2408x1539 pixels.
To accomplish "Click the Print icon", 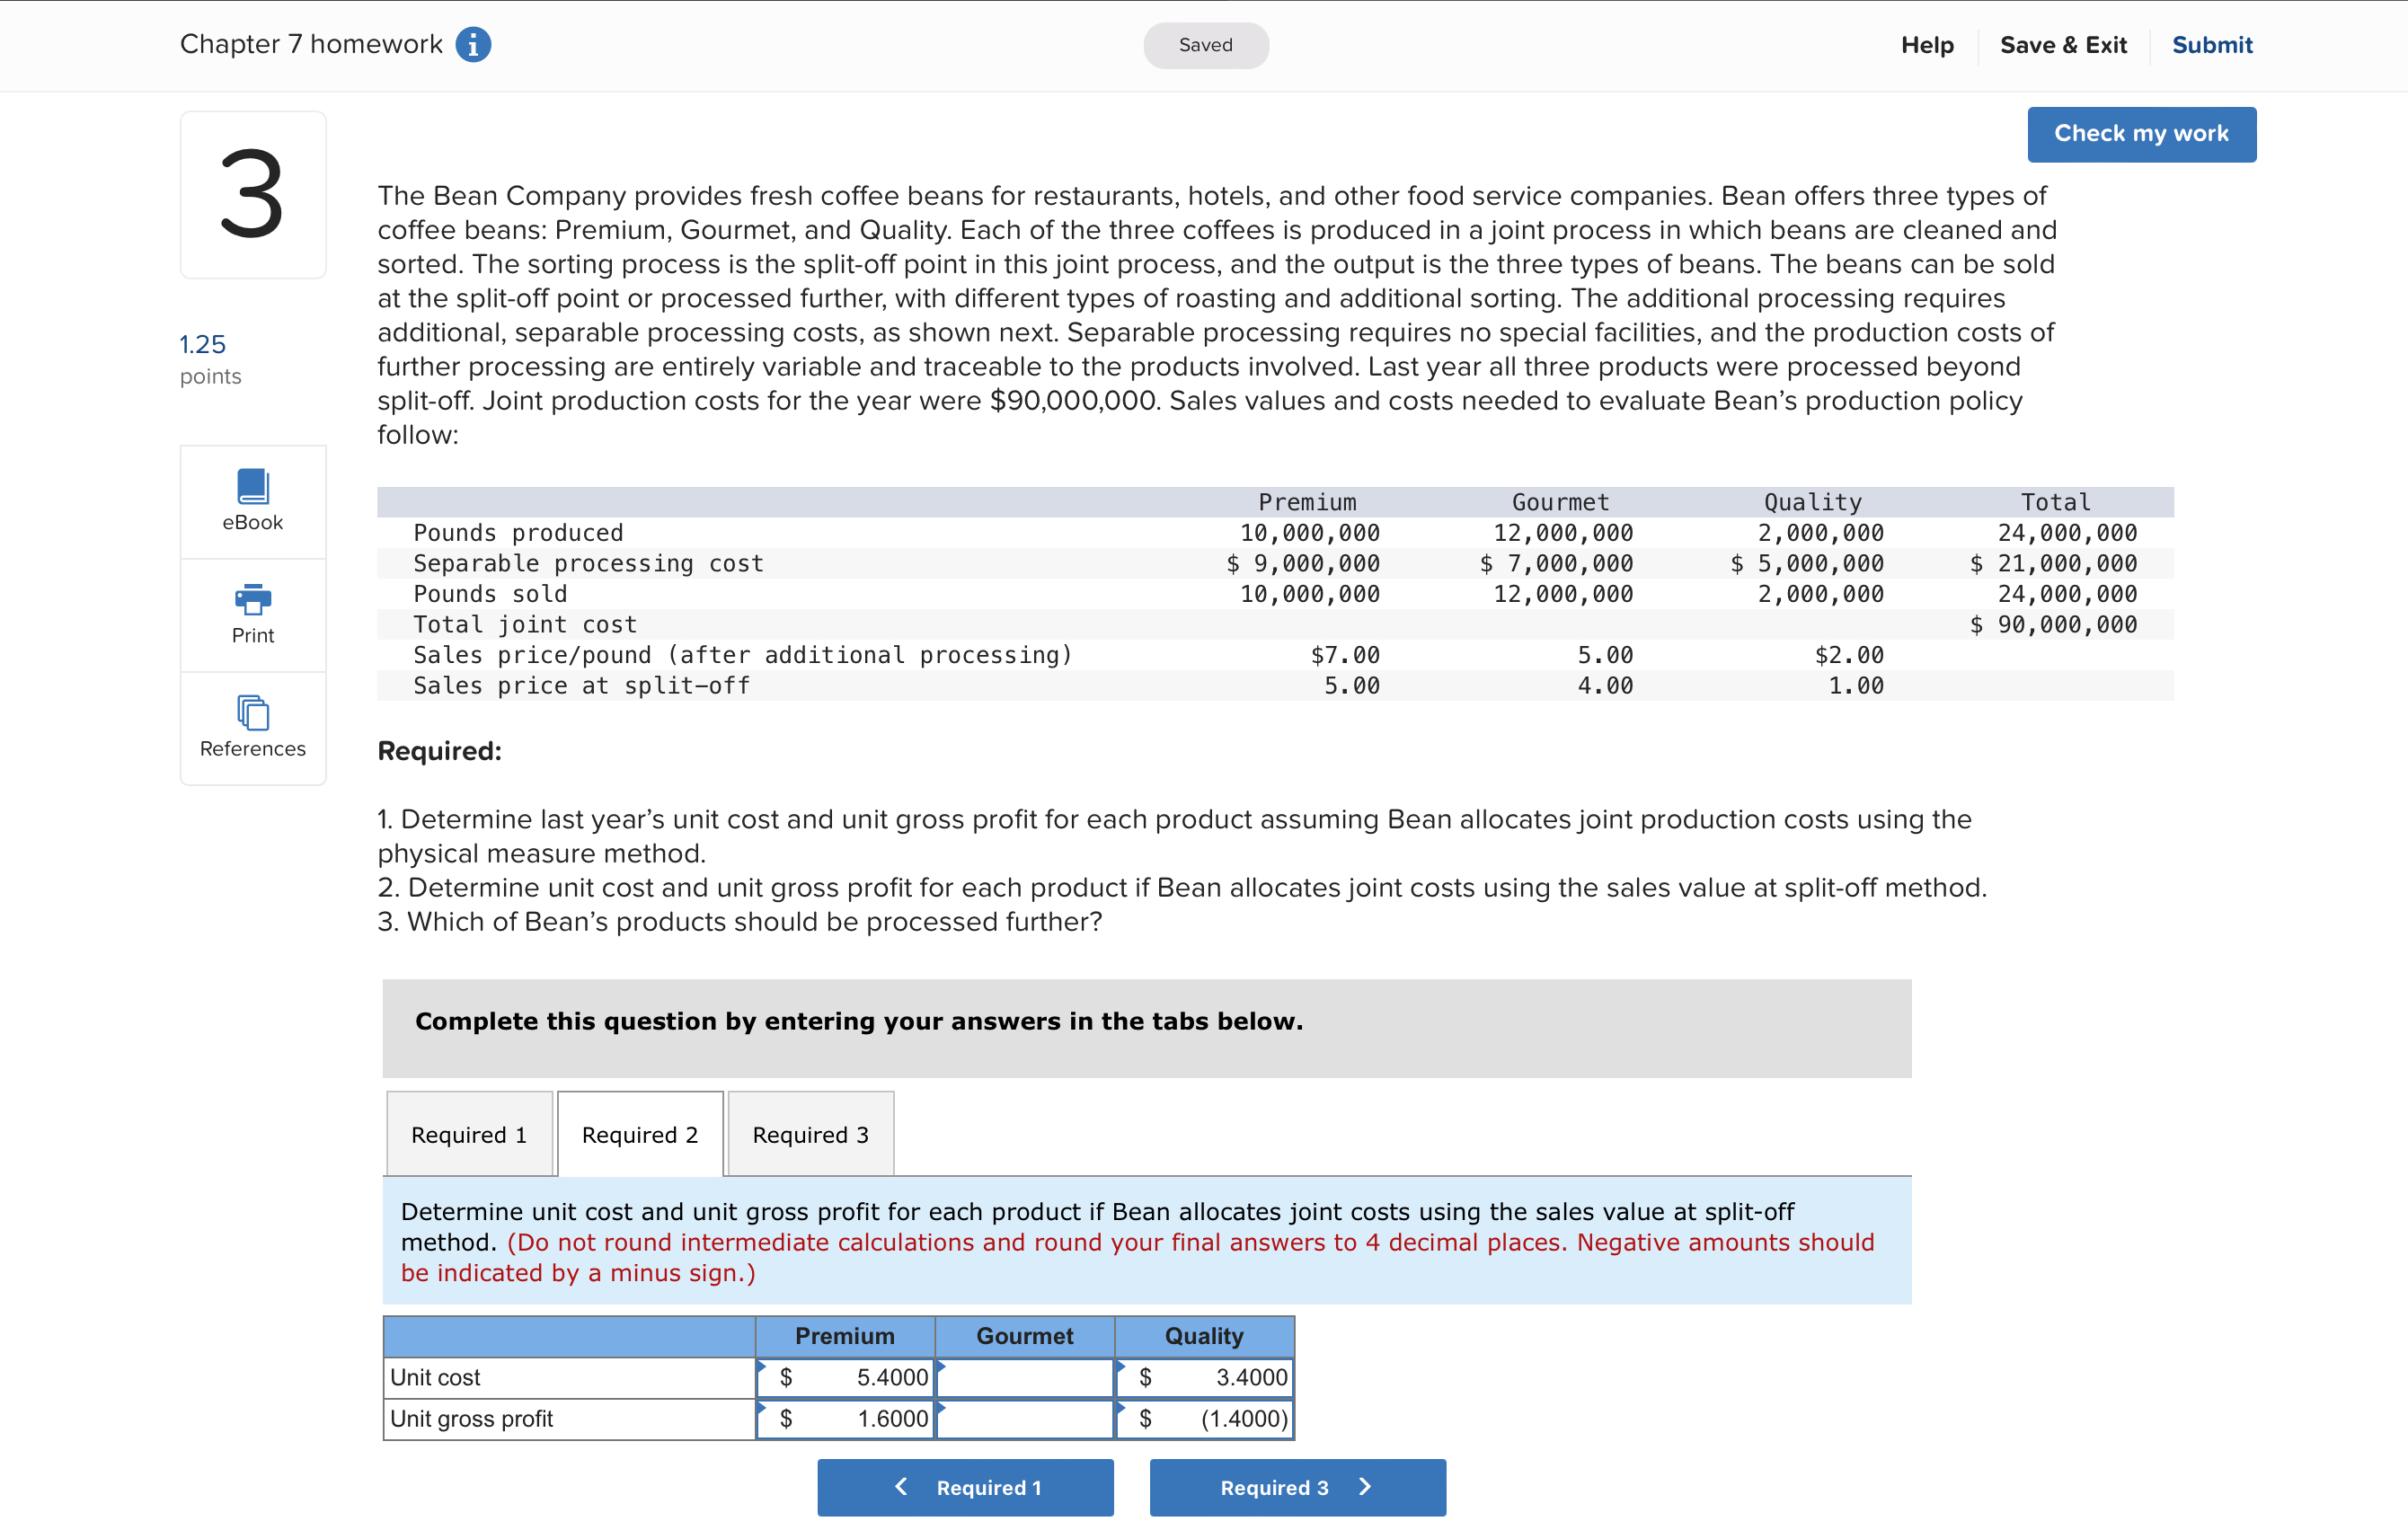I will (x=252, y=599).
